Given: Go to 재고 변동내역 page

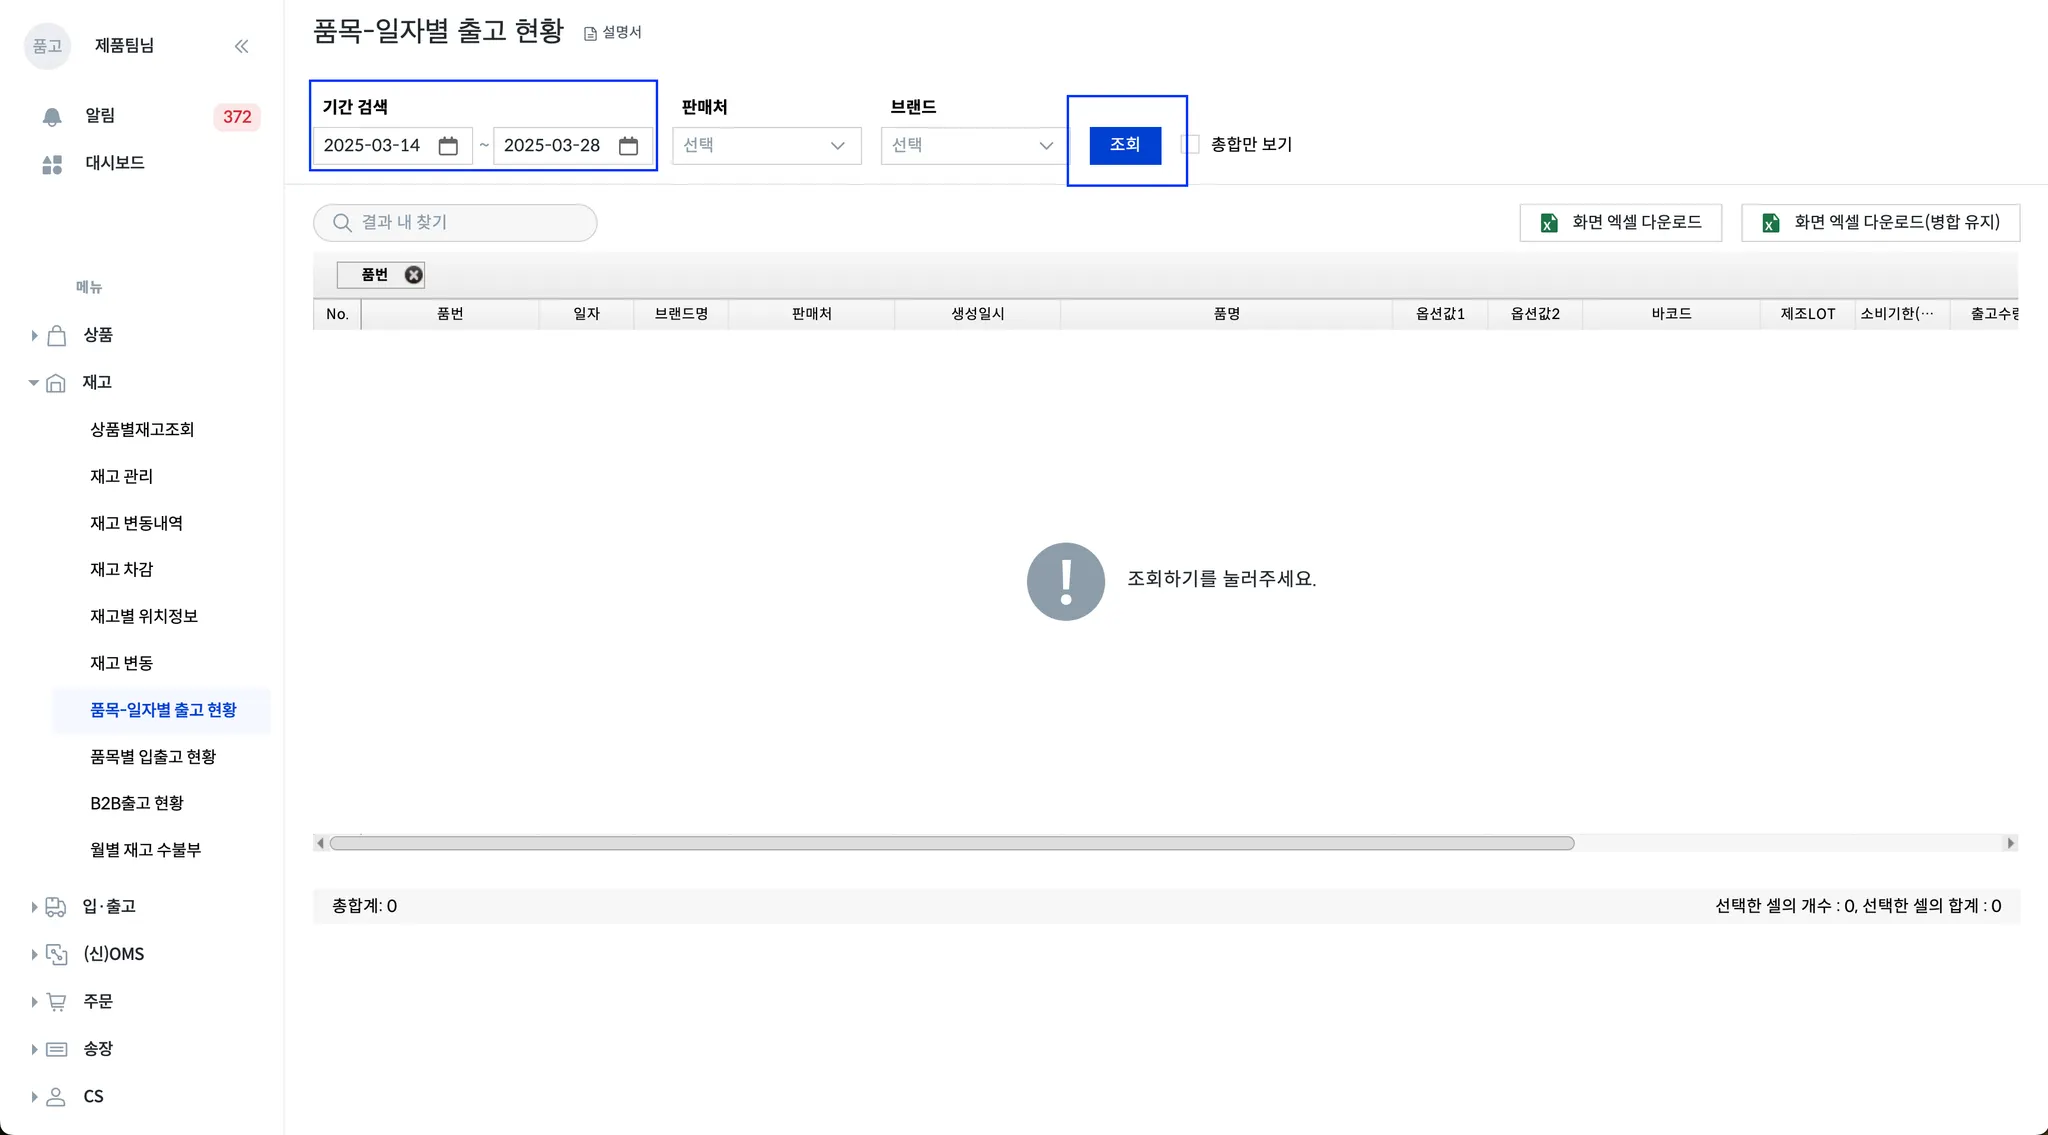Looking at the screenshot, I should (x=136, y=523).
